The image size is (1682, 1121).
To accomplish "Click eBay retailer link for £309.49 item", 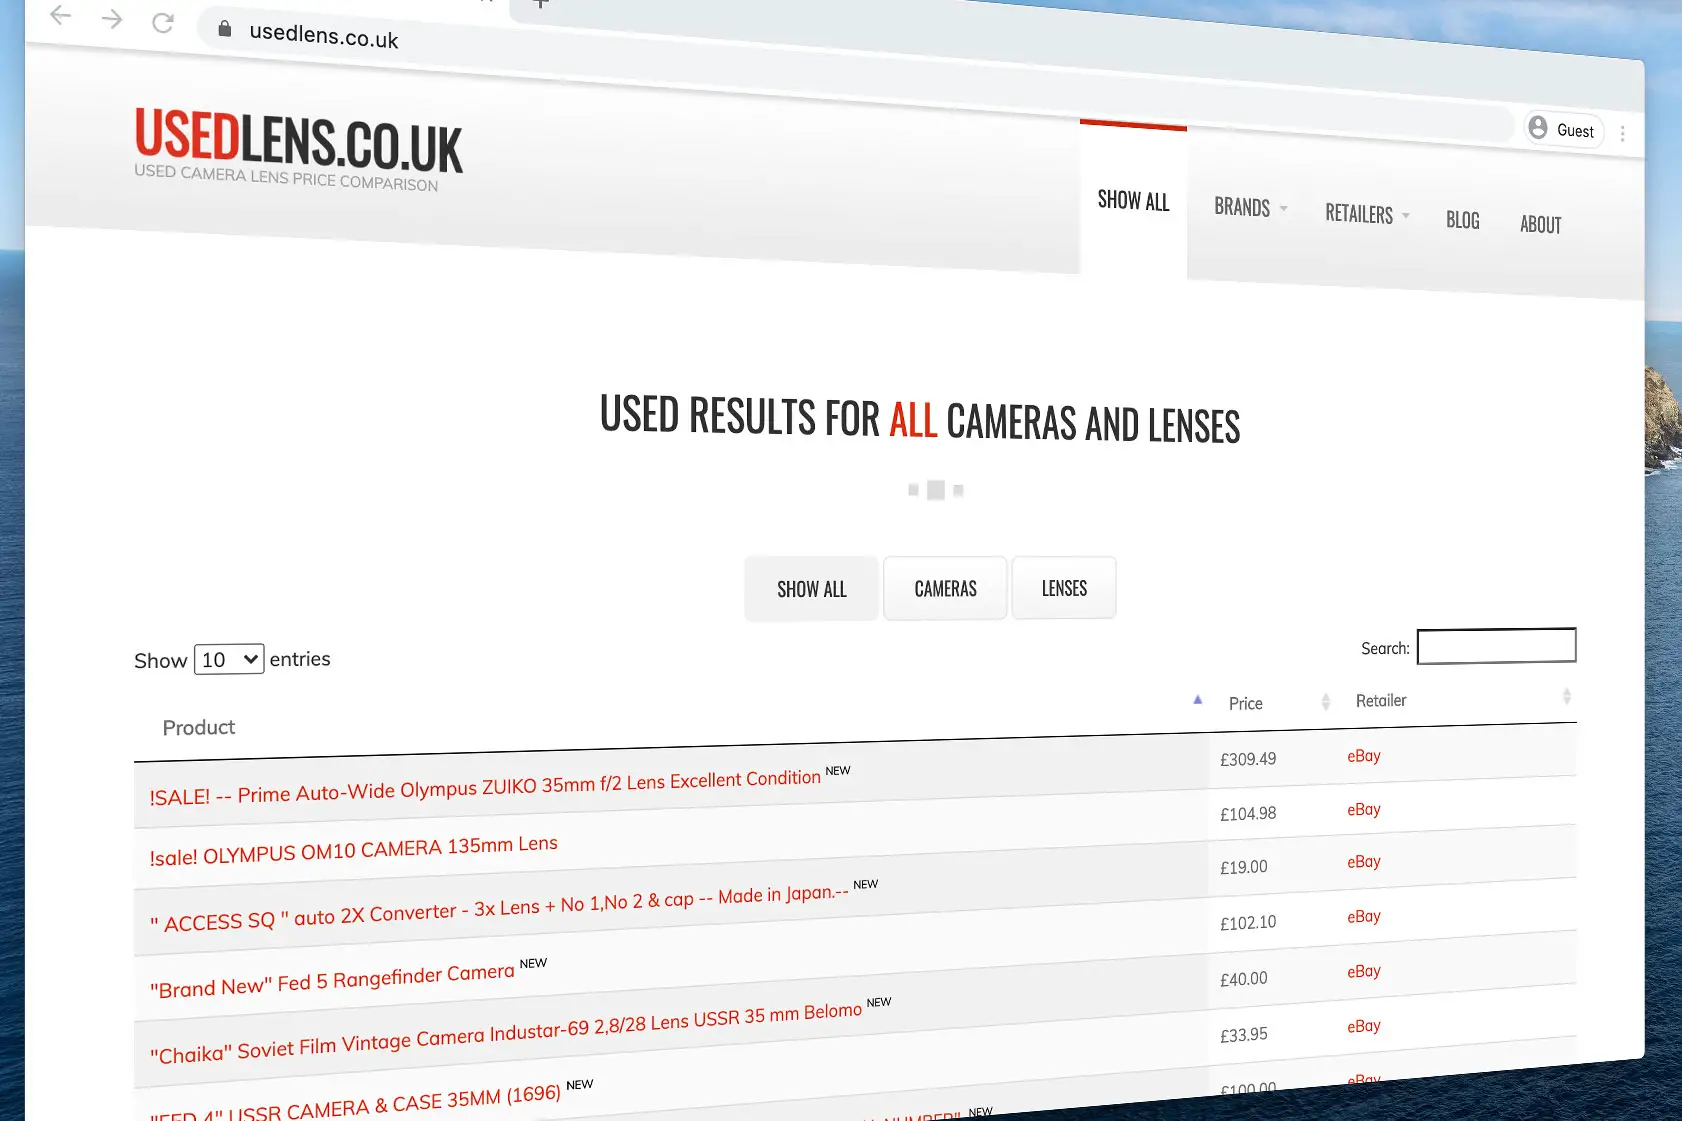I will pos(1363,756).
